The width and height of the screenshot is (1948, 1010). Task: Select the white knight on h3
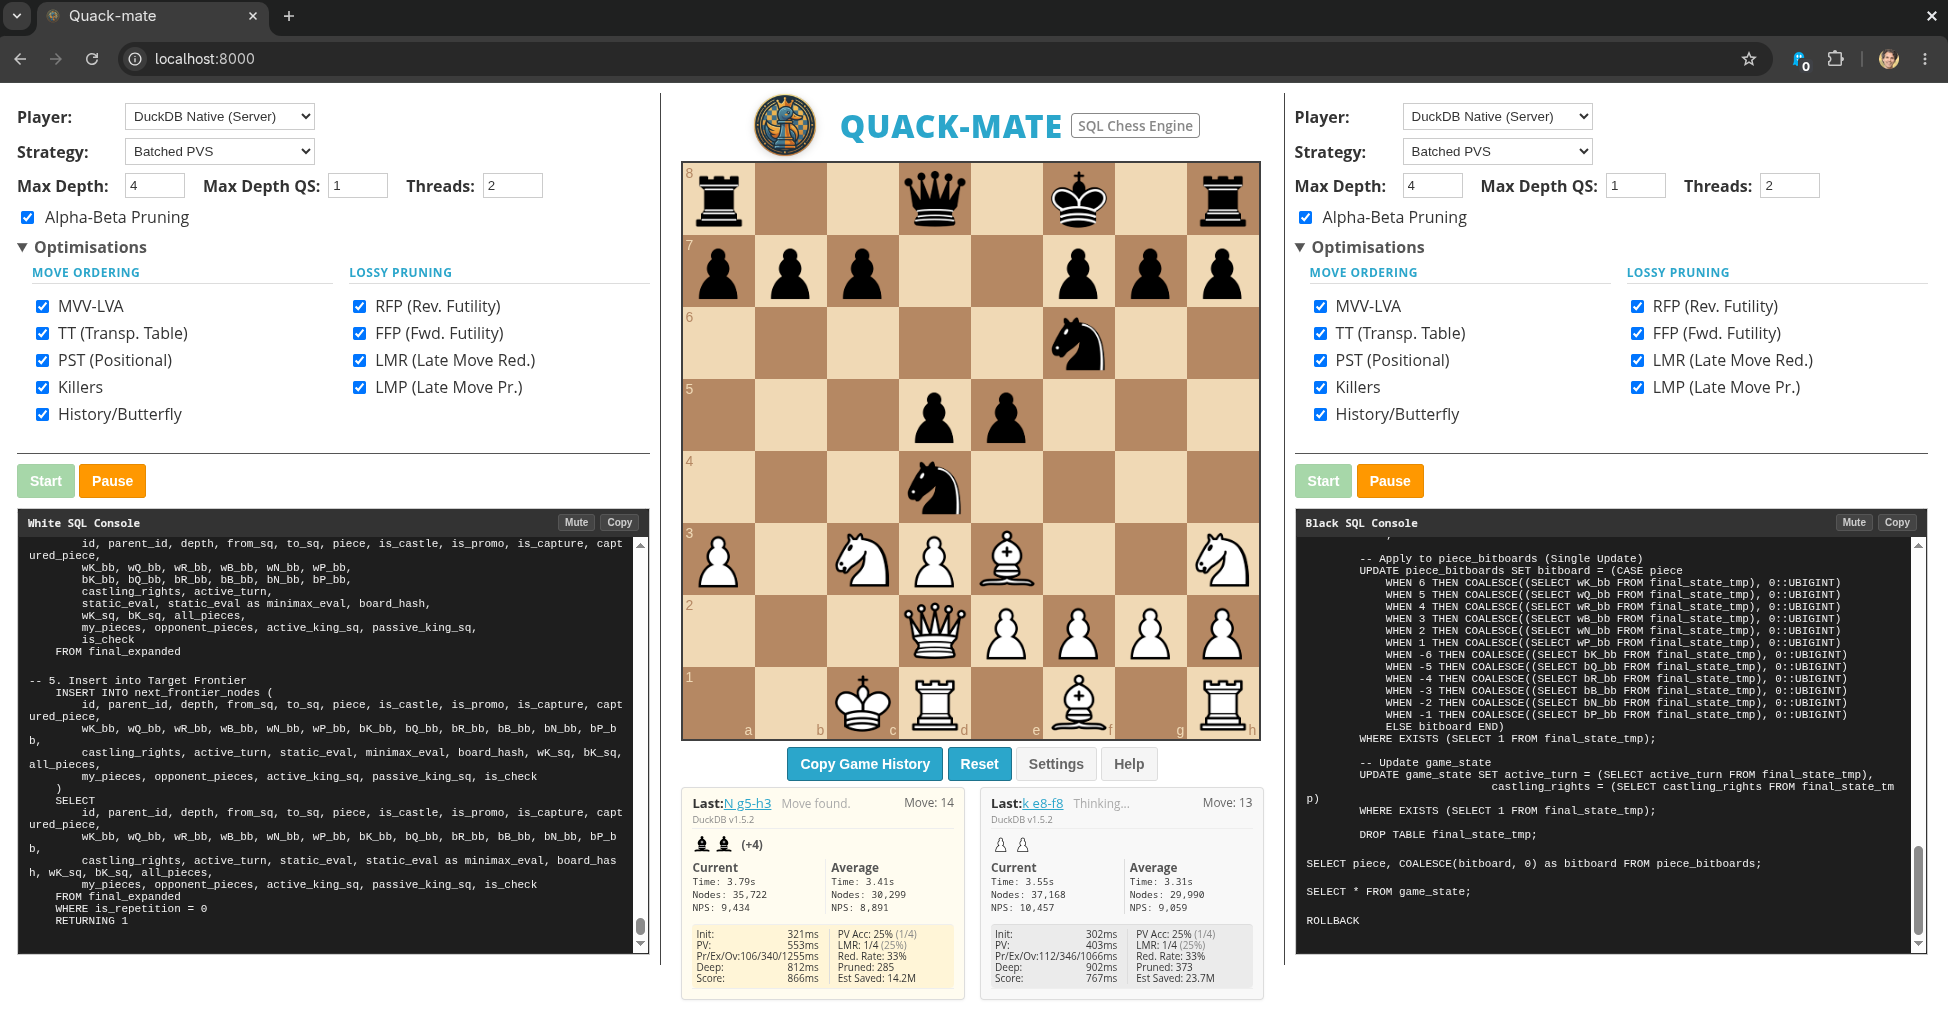click(x=1222, y=559)
